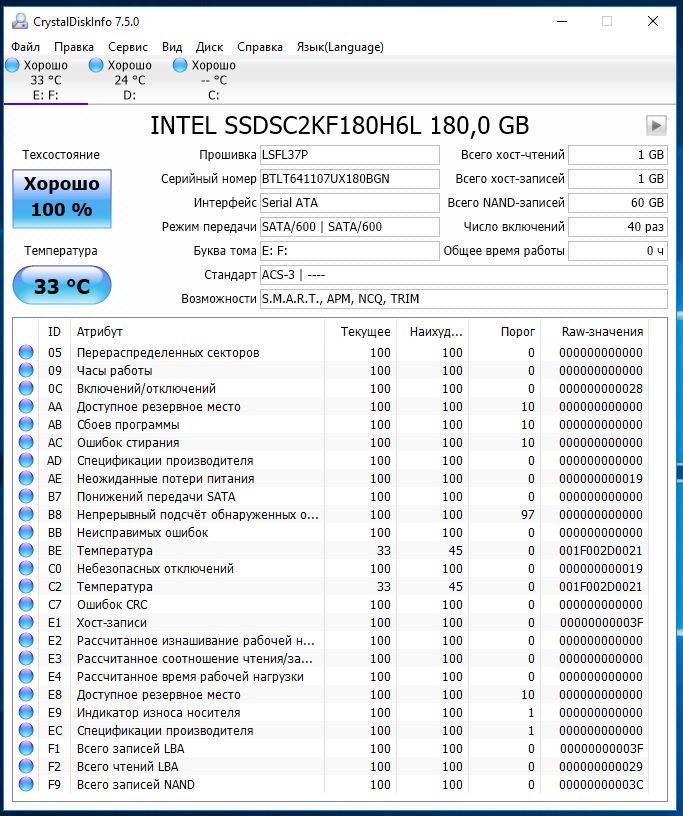Screen dimensions: 683x816
Task: Click status circle for attribute E9
Action: [x=26, y=712]
